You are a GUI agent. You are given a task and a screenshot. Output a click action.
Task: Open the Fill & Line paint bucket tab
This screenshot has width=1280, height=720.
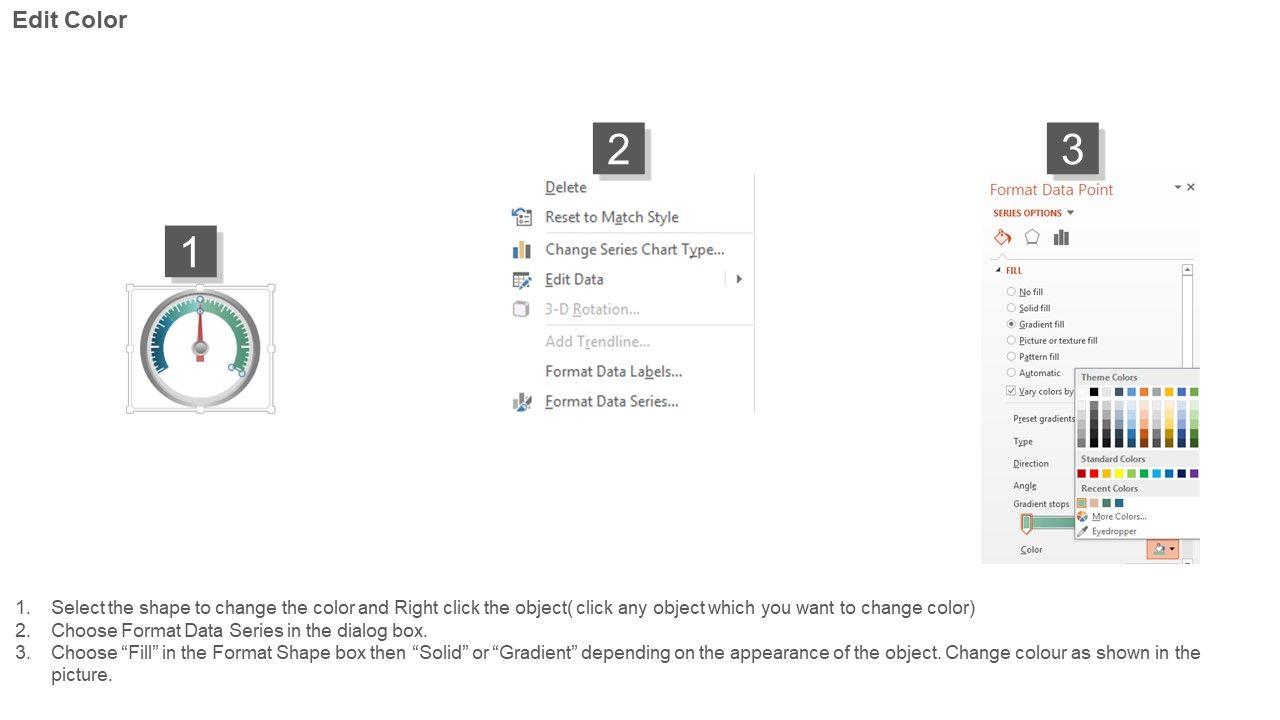(1002, 238)
